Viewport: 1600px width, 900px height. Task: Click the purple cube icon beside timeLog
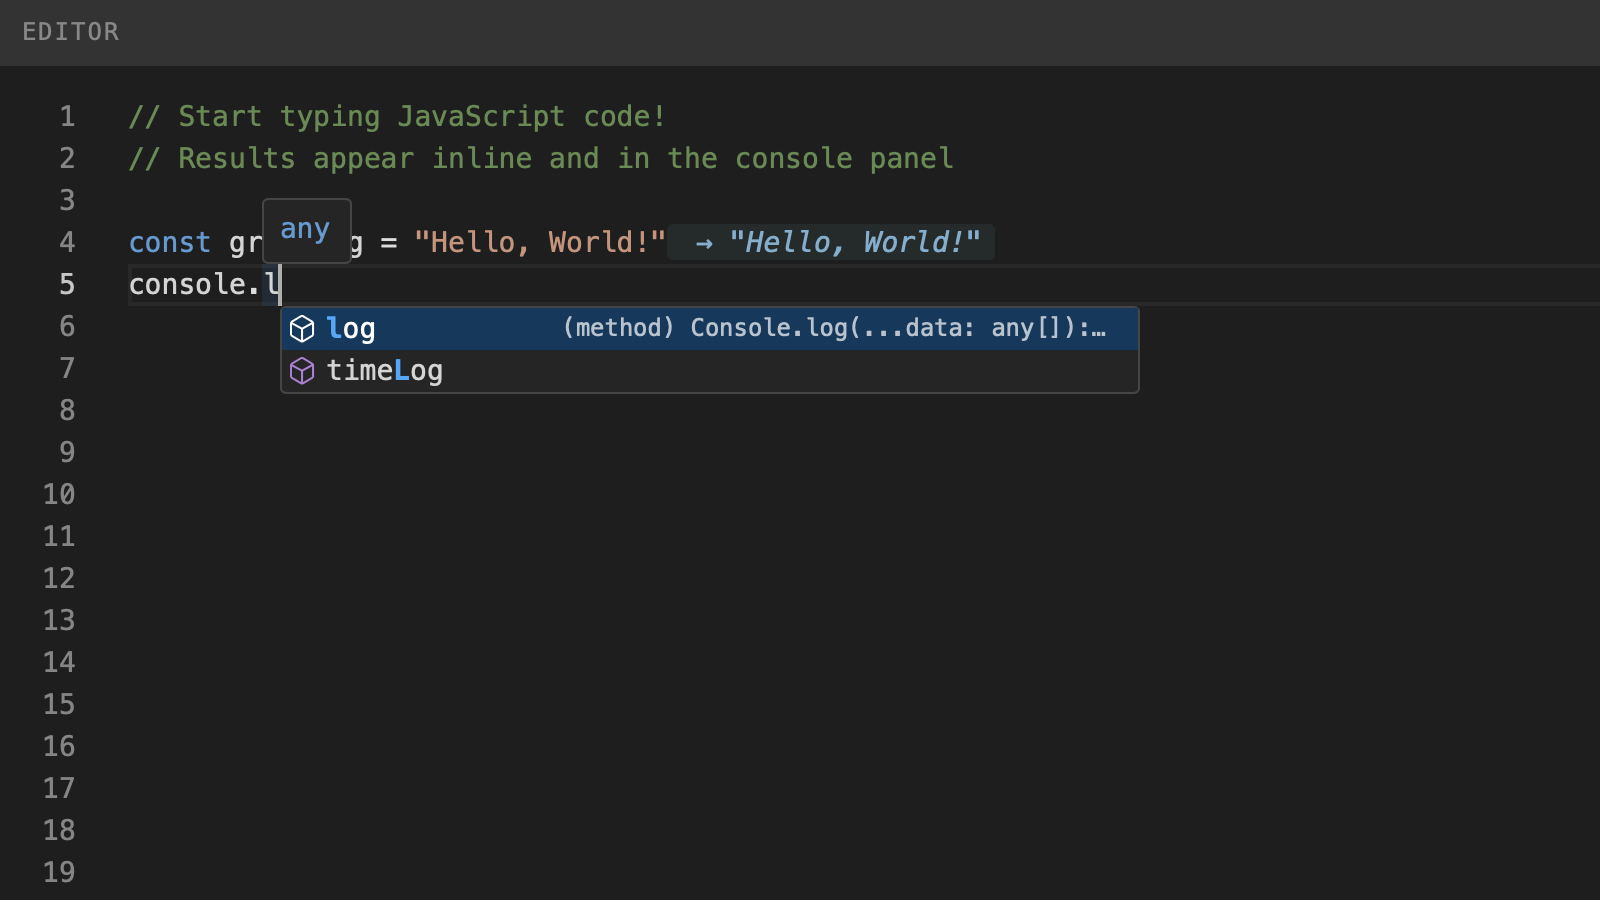(x=301, y=370)
